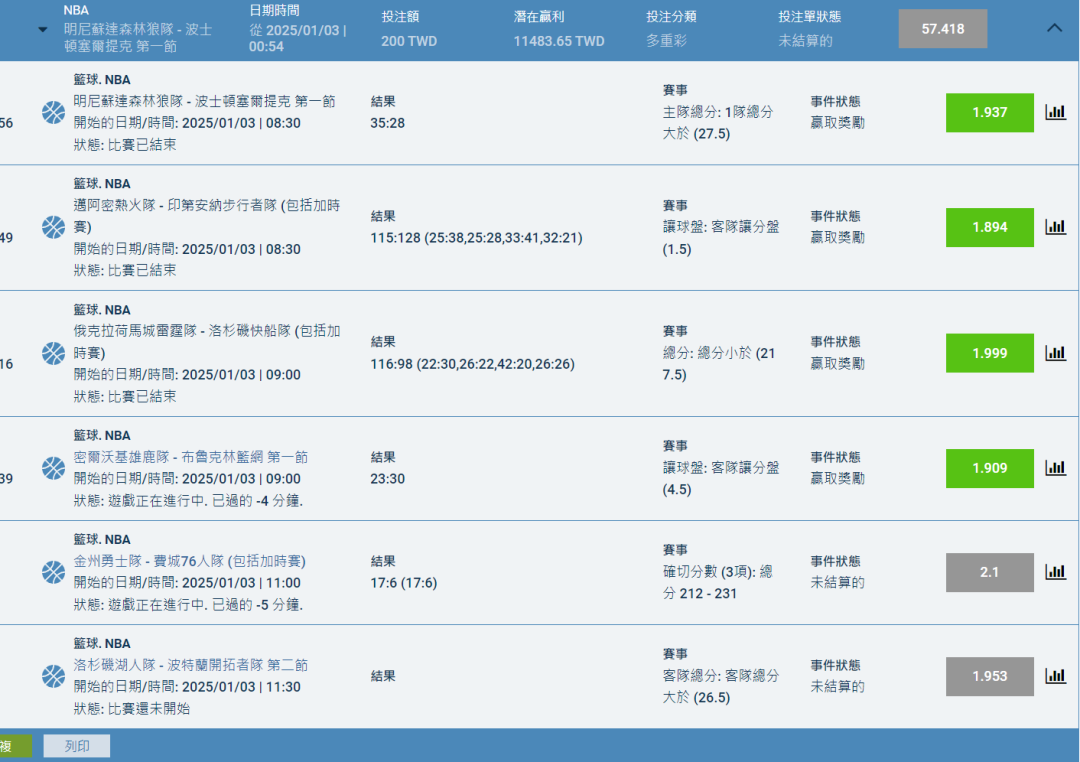Click the partially visible green button at bottom-left
The image size is (1080, 762).
coord(15,745)
